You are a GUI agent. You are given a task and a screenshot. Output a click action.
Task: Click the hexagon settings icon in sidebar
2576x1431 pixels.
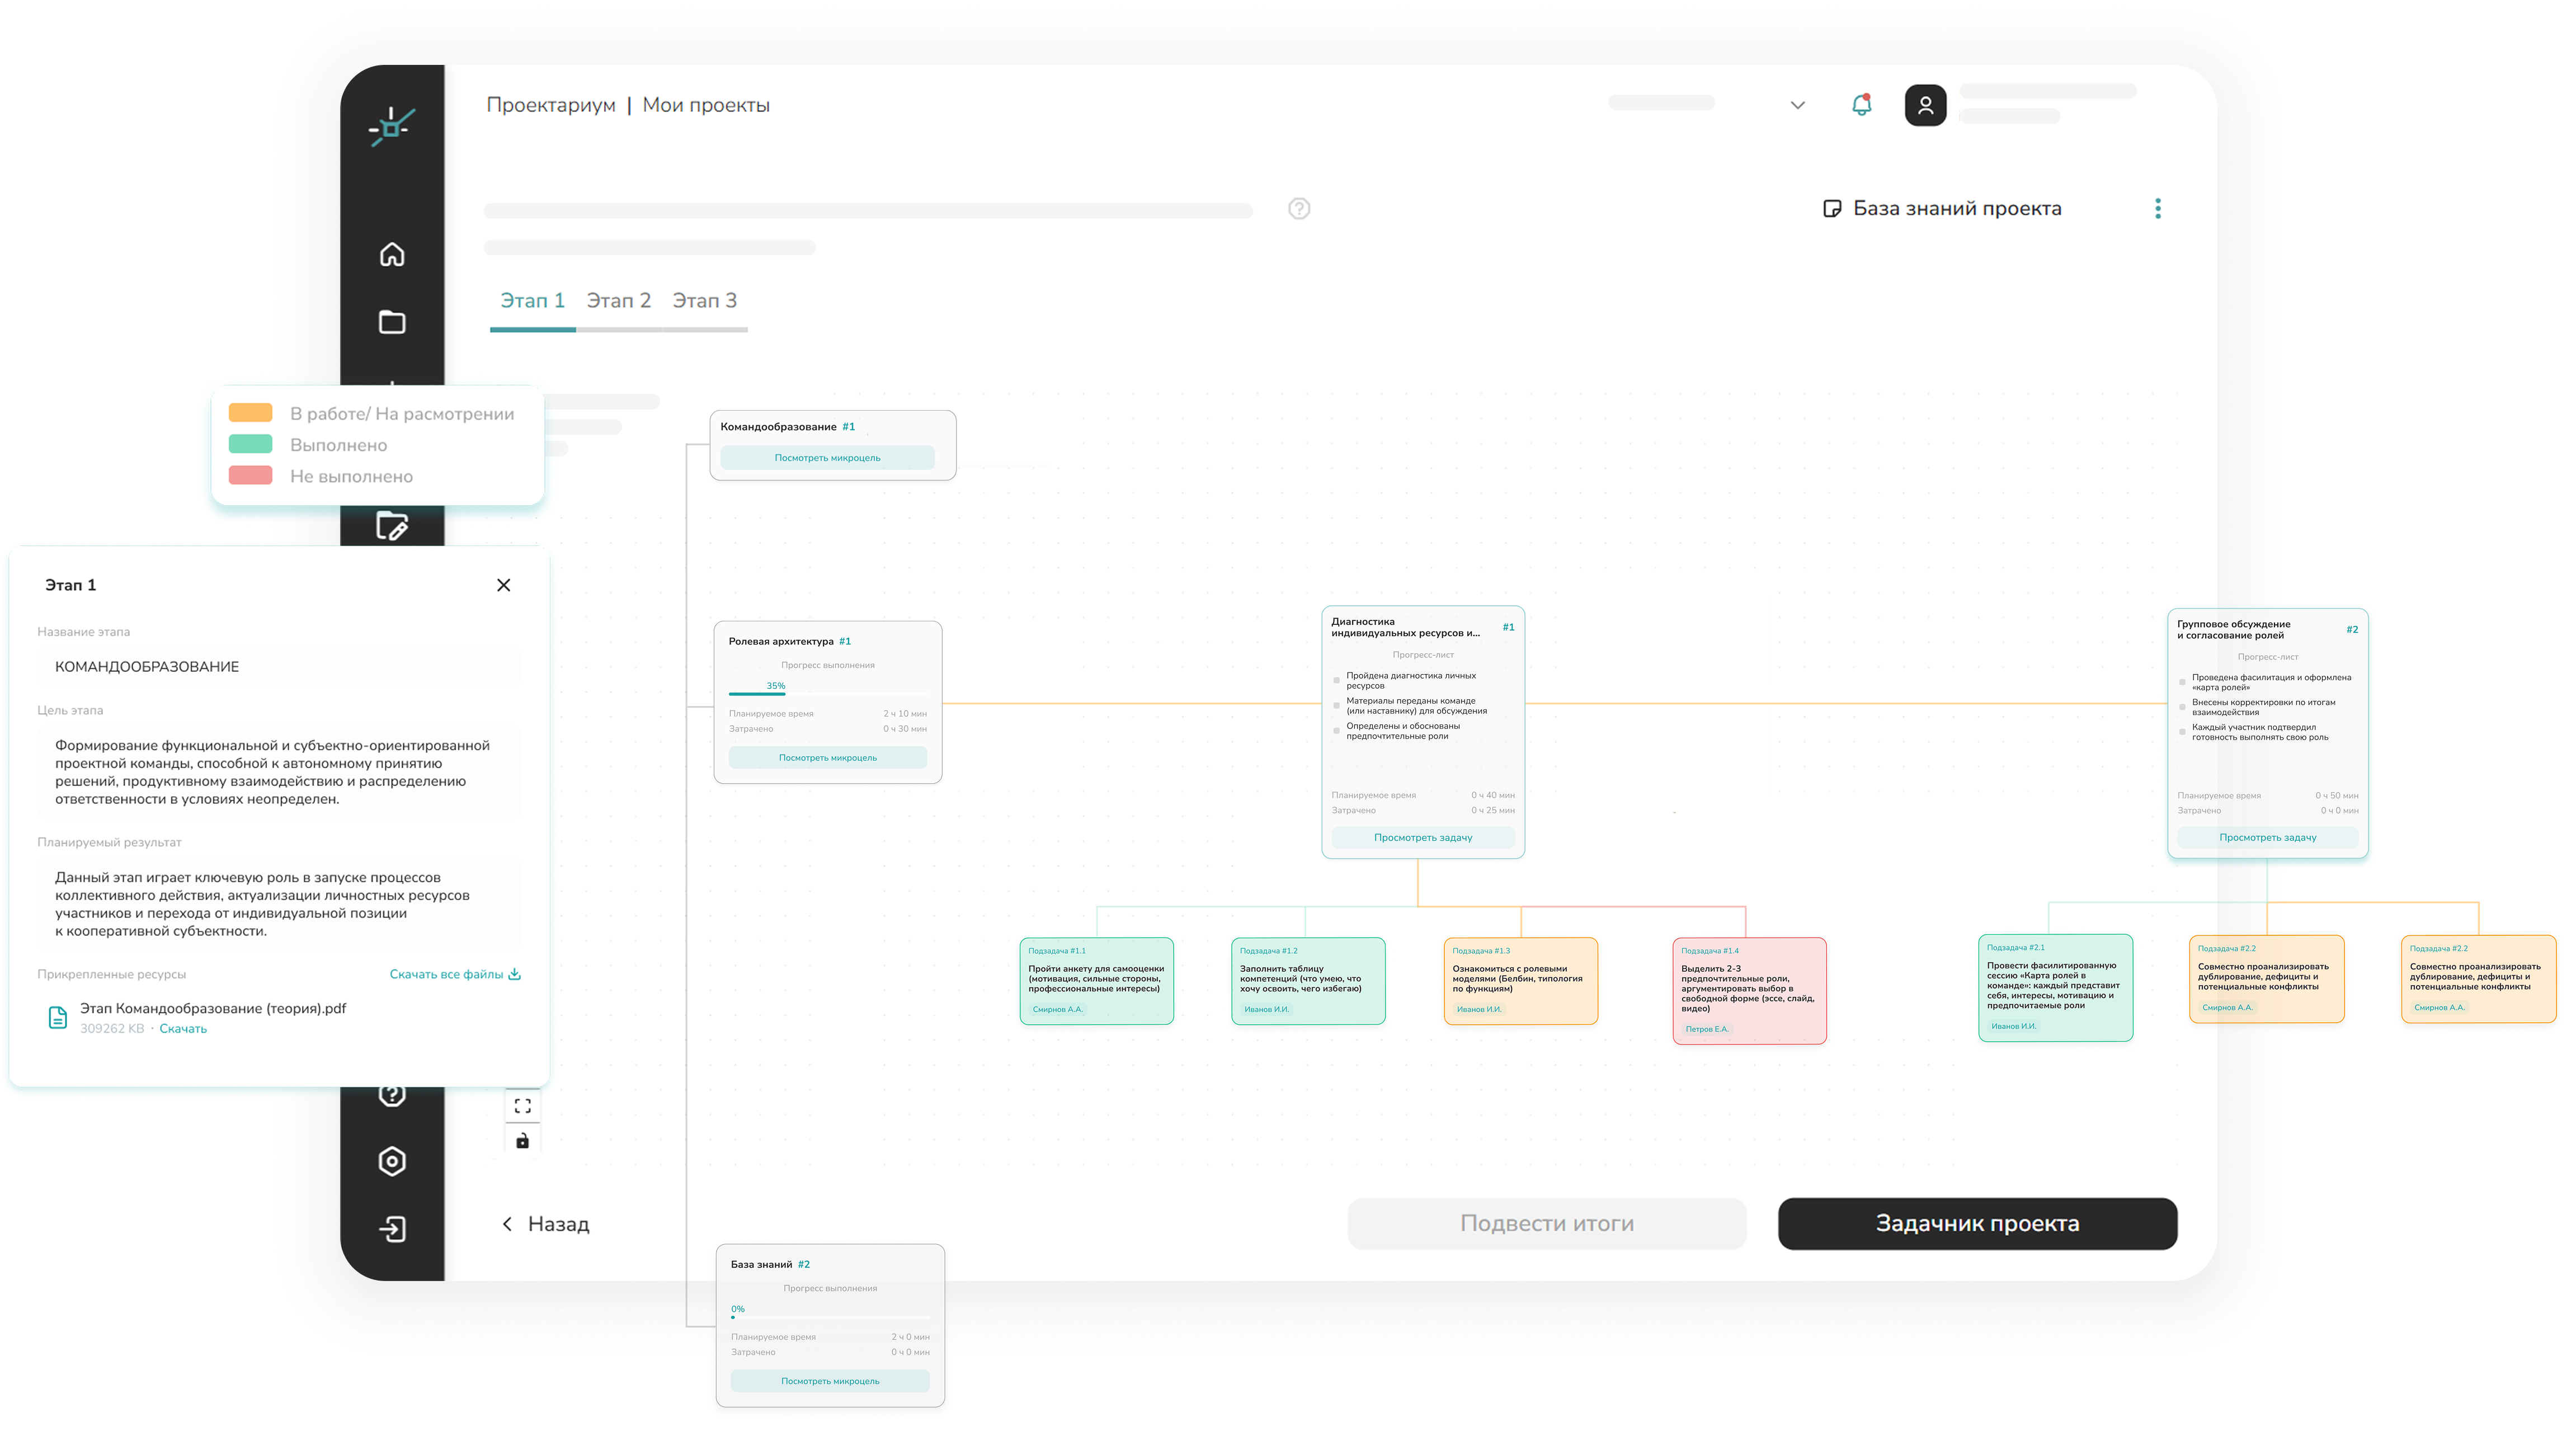coord(392,1161)
